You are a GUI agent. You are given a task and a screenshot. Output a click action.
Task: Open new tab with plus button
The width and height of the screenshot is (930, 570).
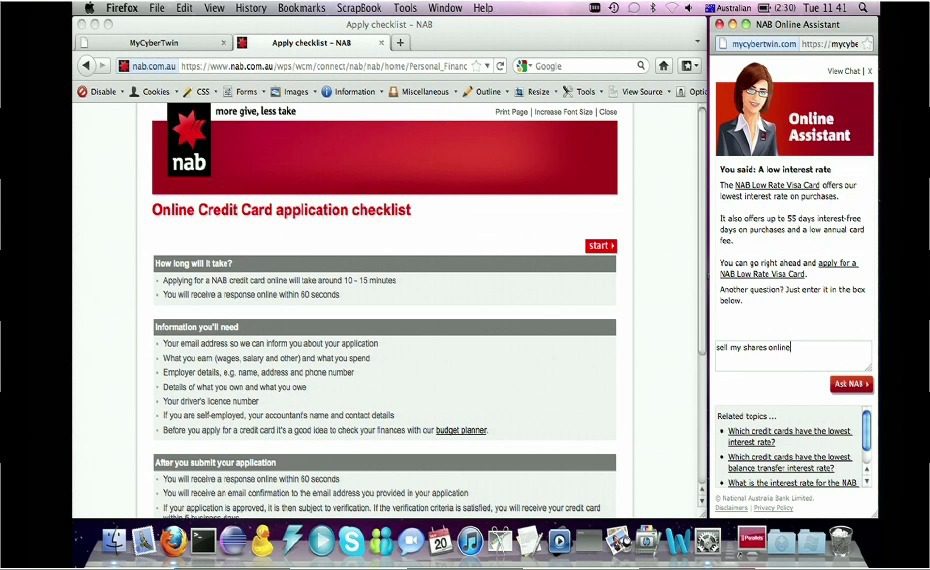click(400, 43)
